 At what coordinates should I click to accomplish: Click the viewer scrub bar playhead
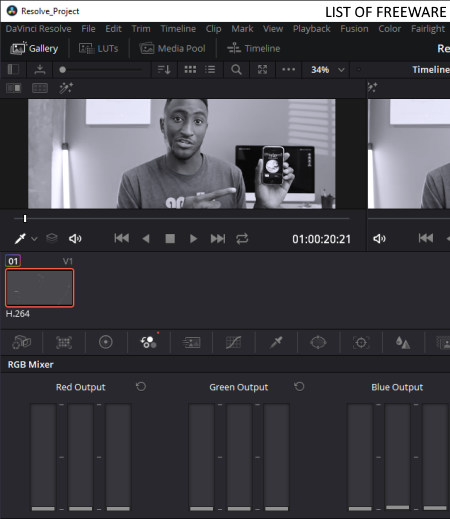[x=25, y=219]
